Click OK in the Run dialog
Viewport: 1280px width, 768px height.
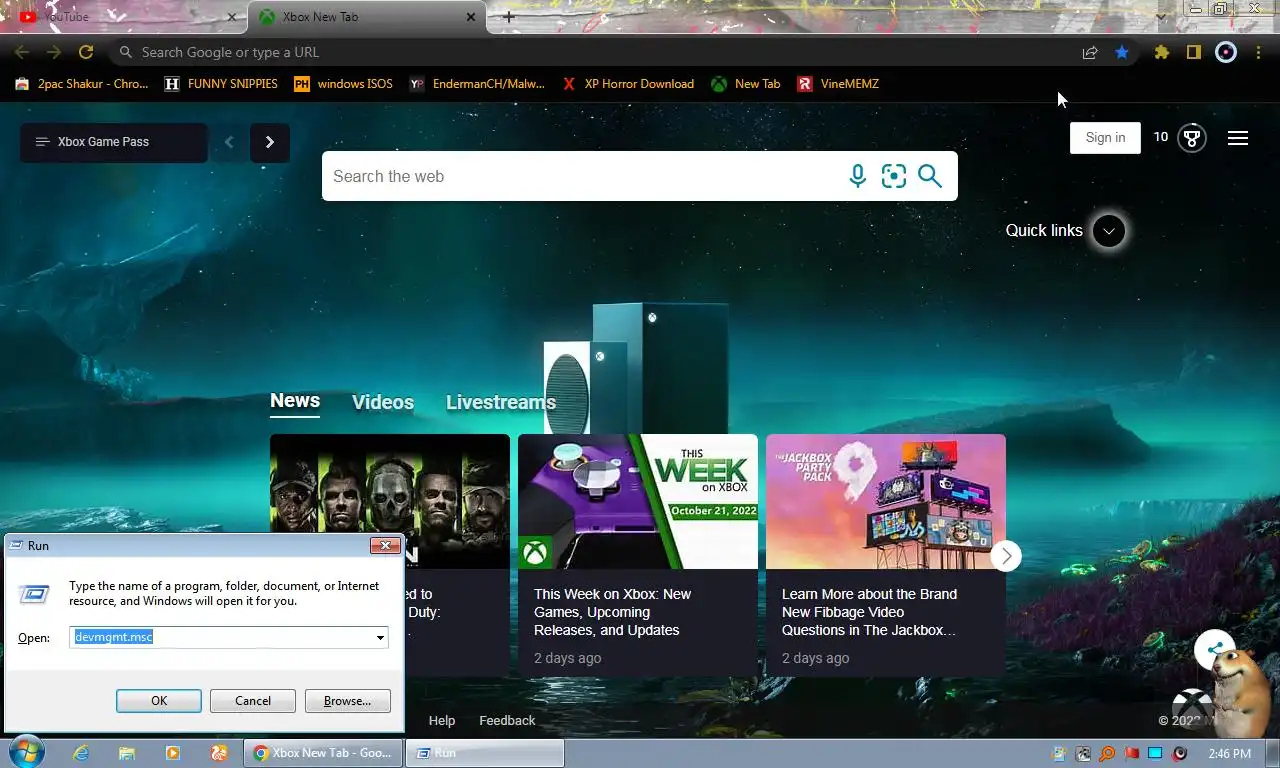(x=159, y=701)
